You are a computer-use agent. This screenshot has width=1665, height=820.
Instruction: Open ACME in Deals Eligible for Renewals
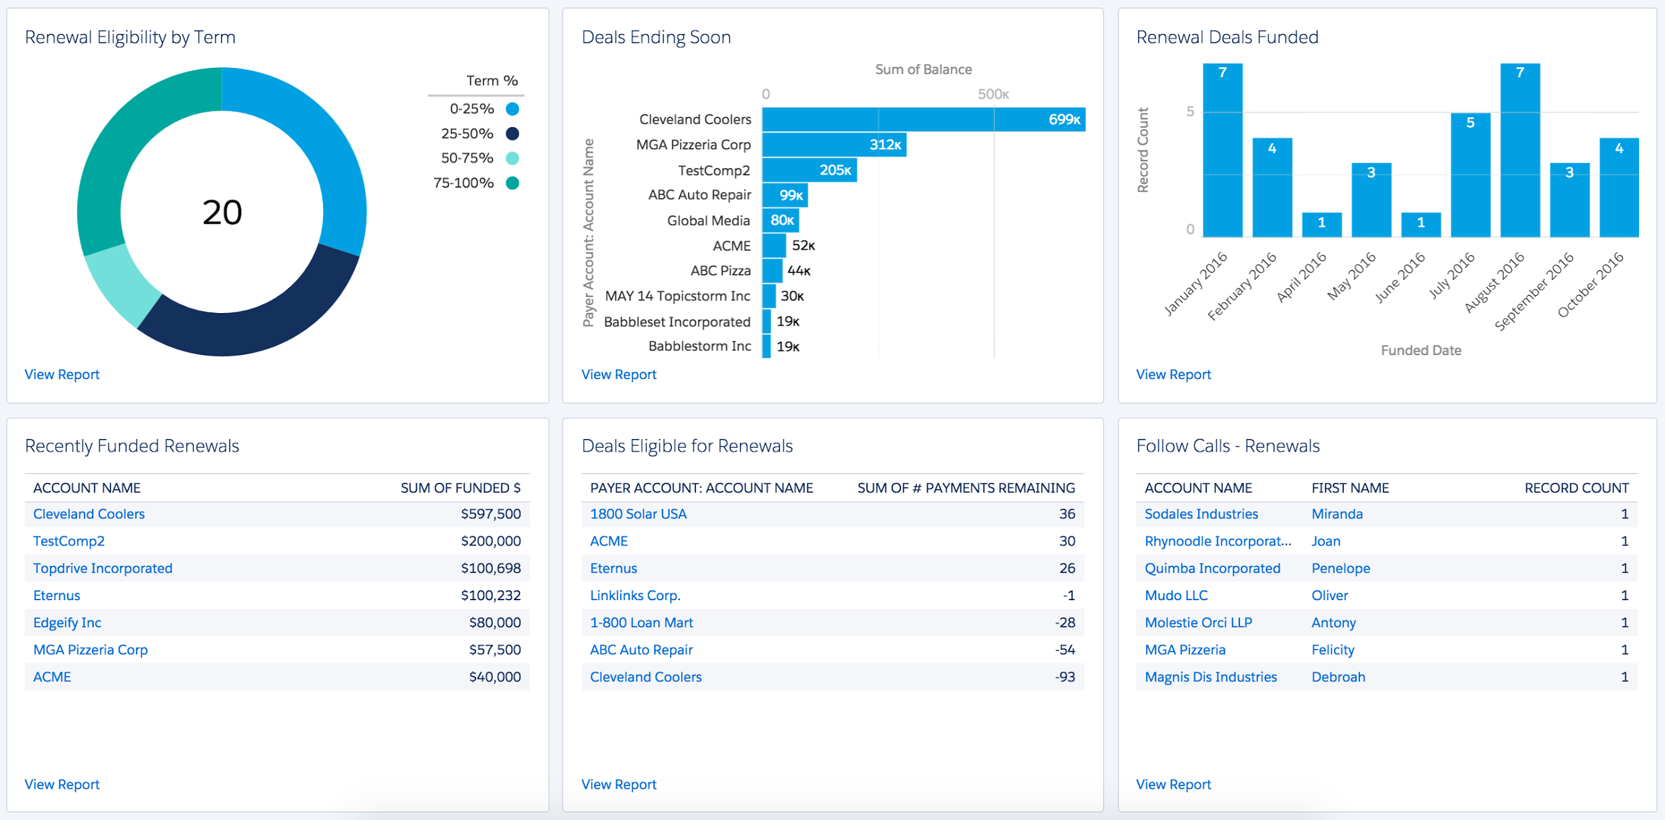click(x=609, y=541)
